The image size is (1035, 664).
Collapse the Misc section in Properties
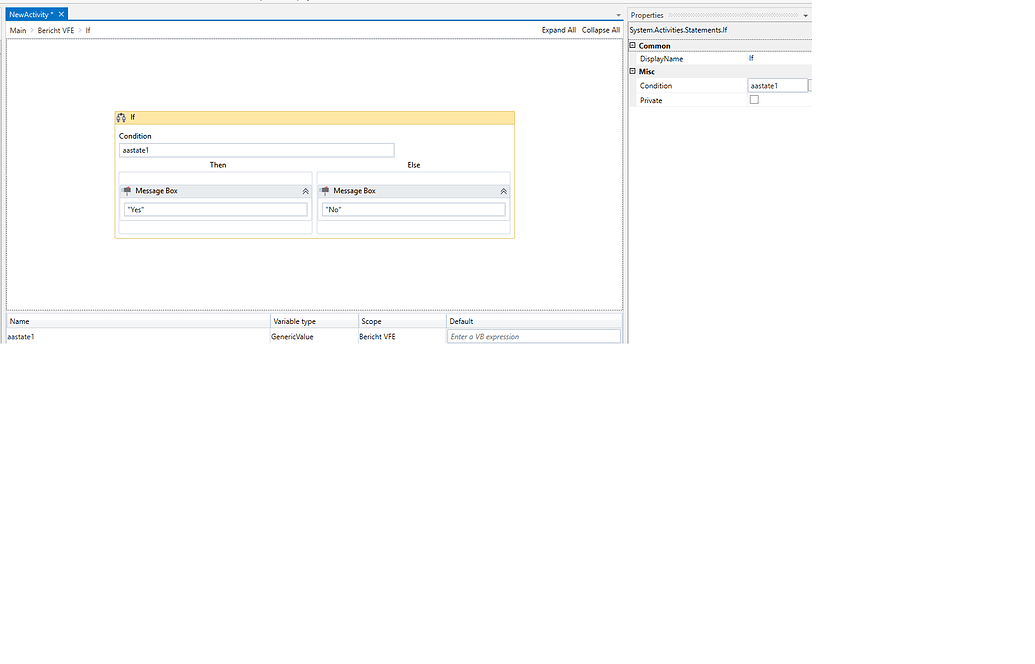[x=634, y=71]
